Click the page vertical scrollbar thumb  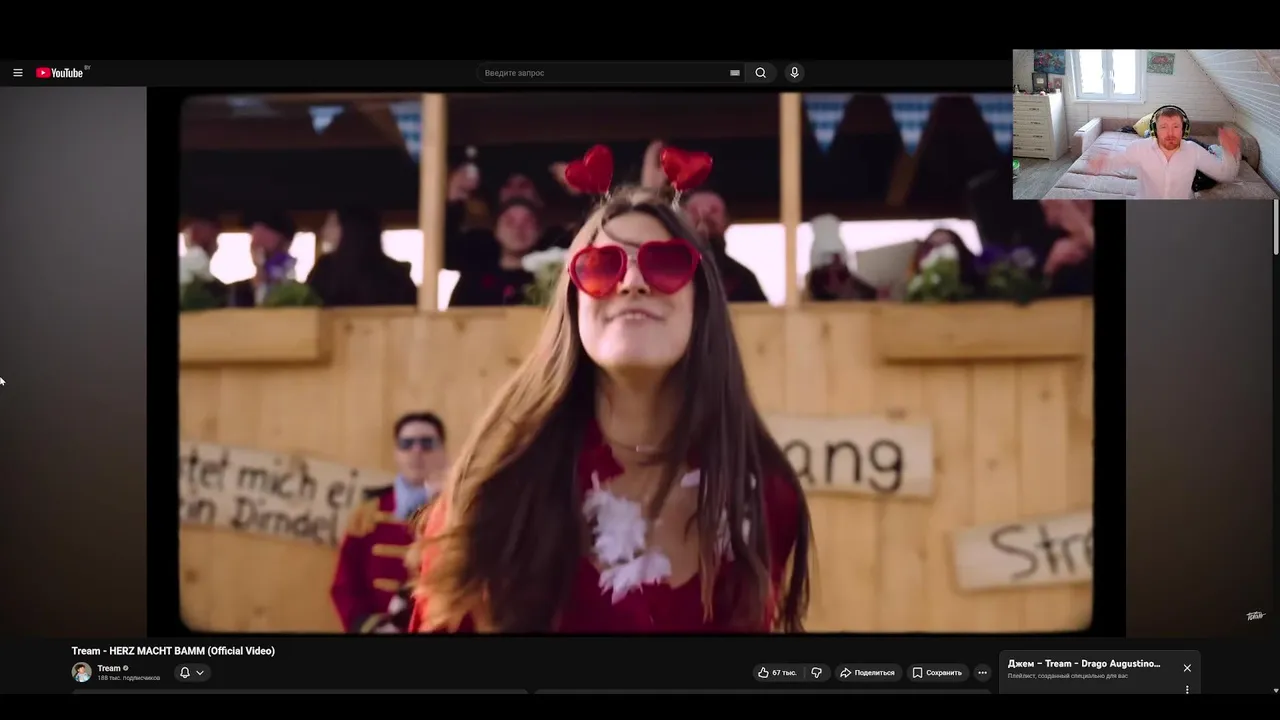click(1275, 227)
